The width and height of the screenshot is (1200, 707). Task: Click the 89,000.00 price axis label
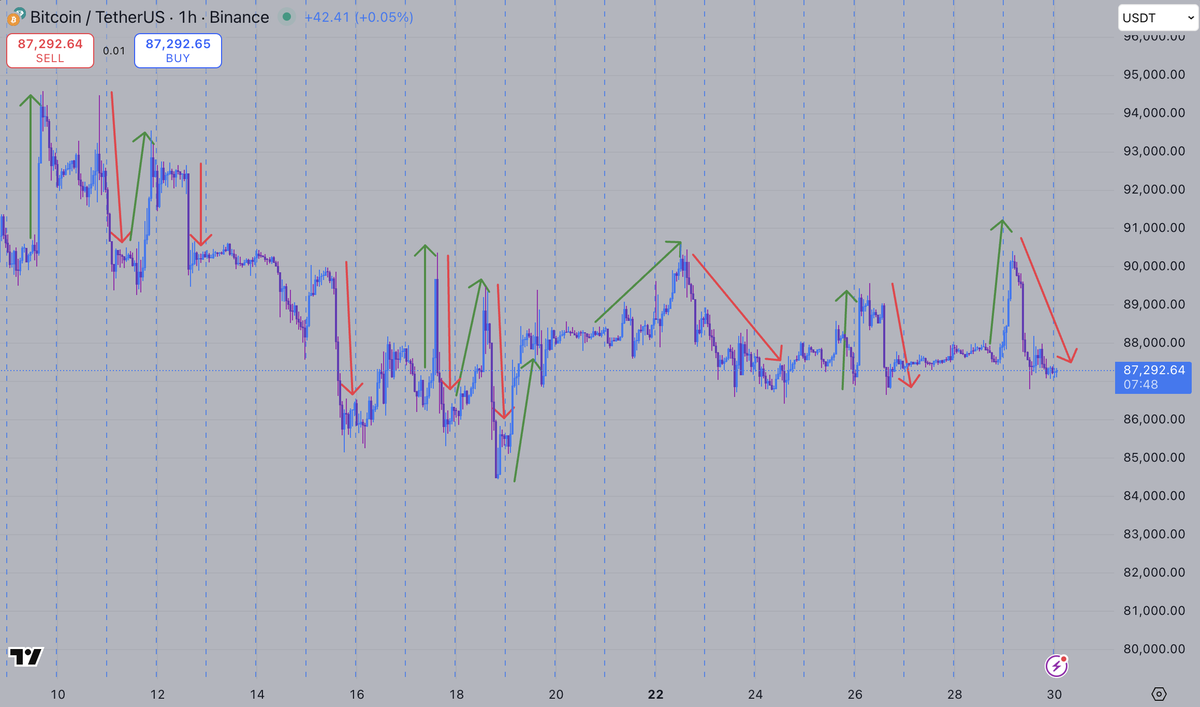point(1155,304)
